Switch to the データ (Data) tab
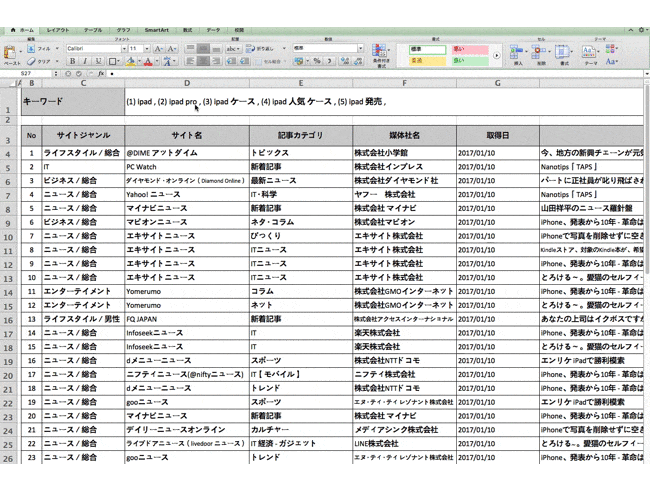The image size is (650, 490). 213,30
